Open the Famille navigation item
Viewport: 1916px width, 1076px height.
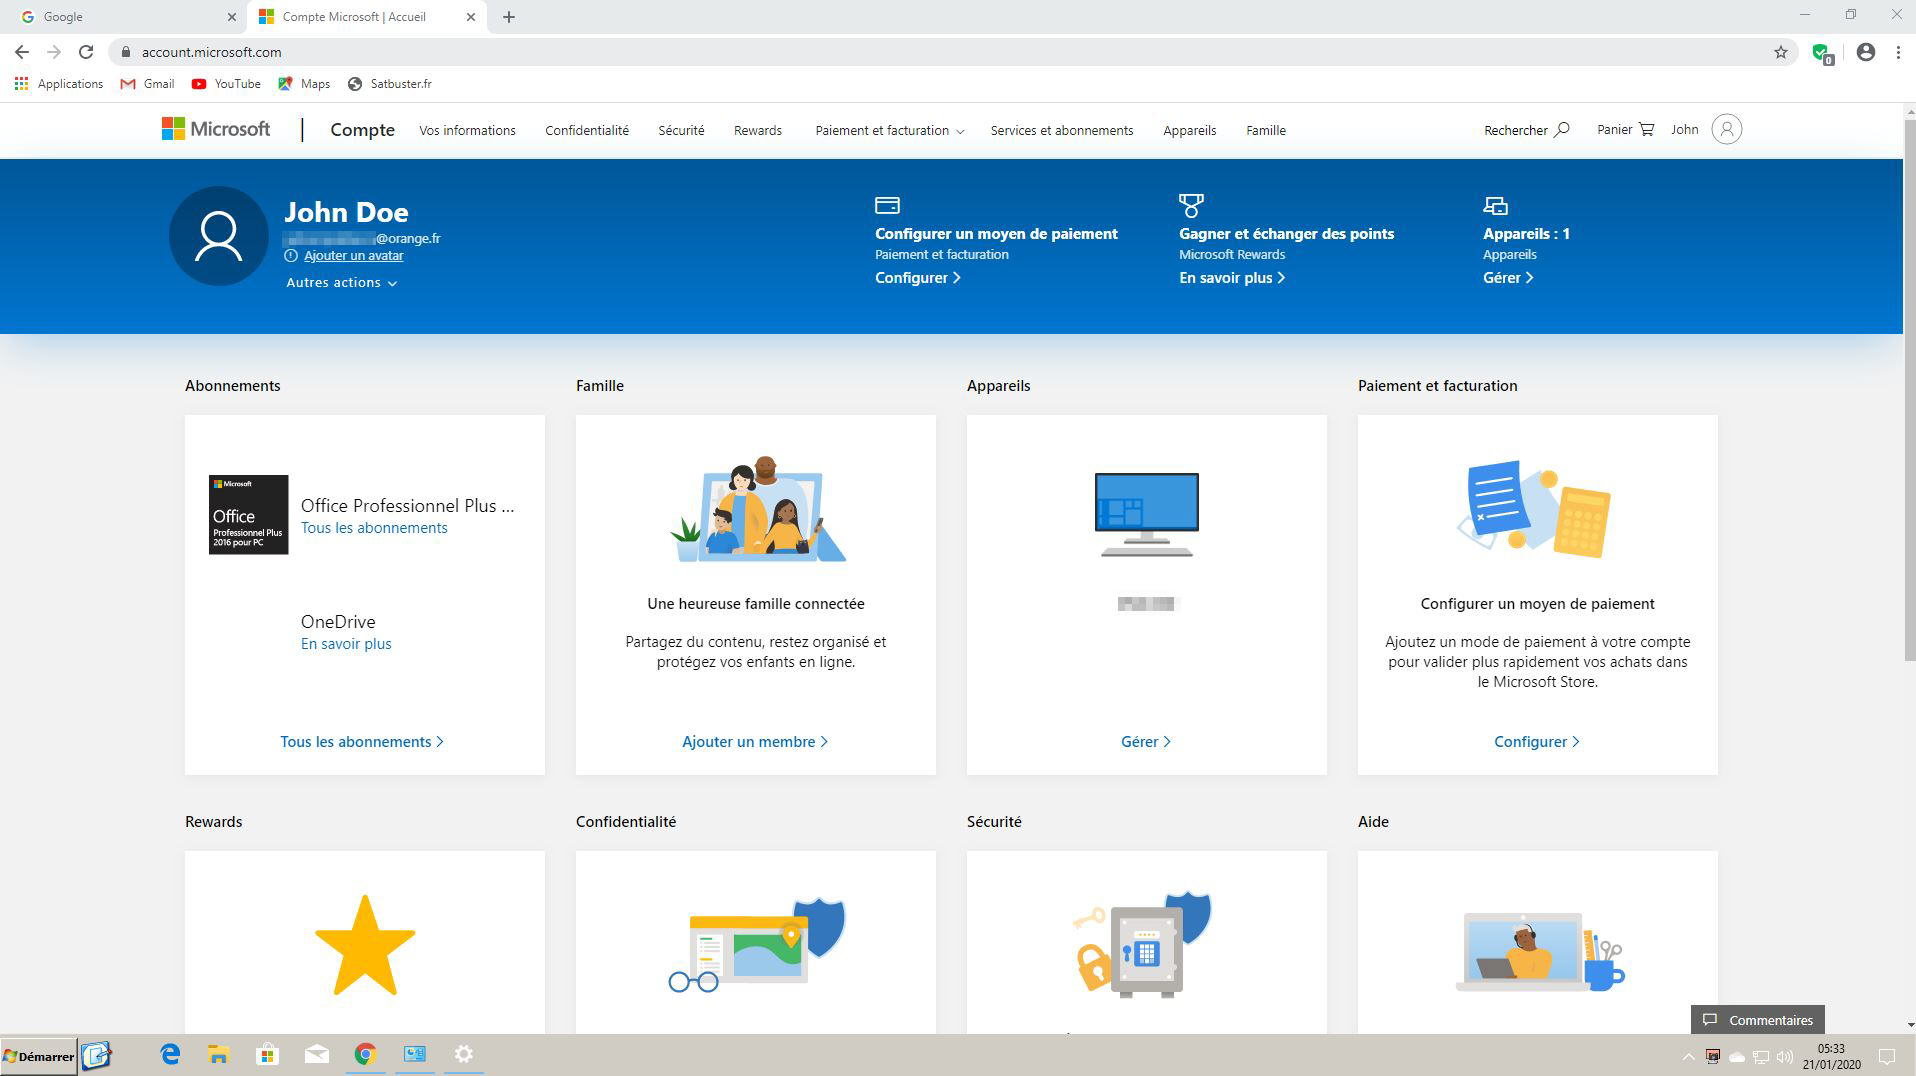click(x=1265, y=130)
